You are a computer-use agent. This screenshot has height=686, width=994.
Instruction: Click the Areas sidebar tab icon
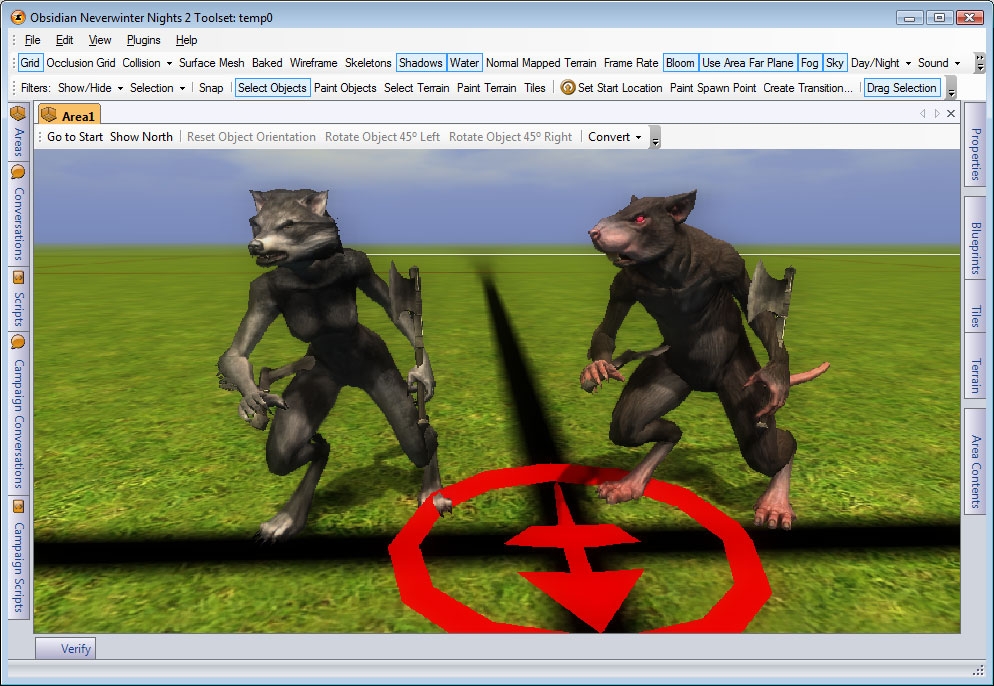point(18,113)
